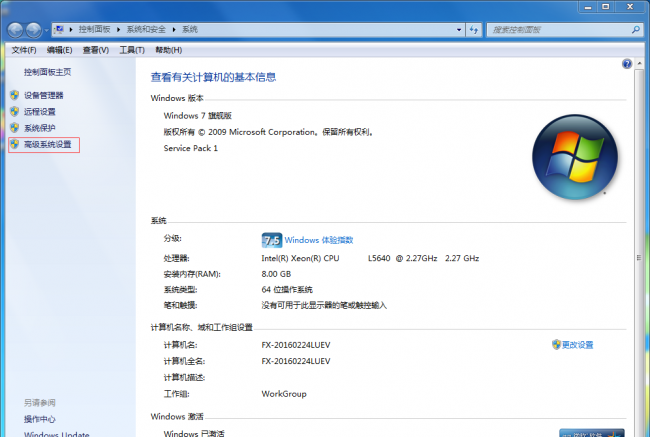Go back with the Back arrow button
Image resolution: width=650 pixels, height=437 pixels.
pos(15,30)
